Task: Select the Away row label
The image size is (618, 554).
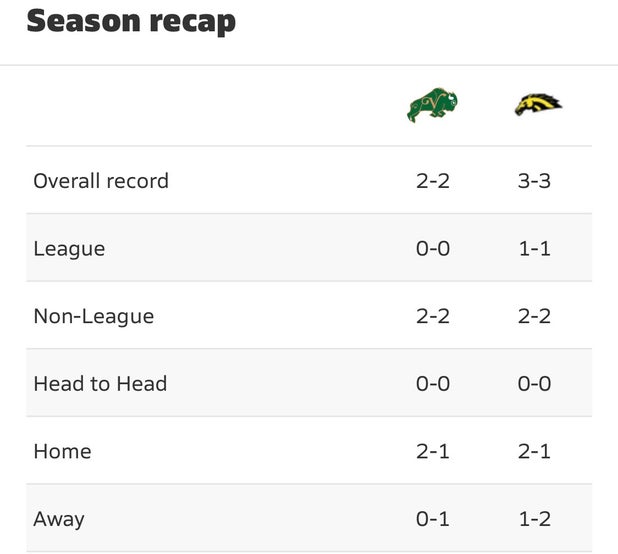Action: [x=59, y=519]
